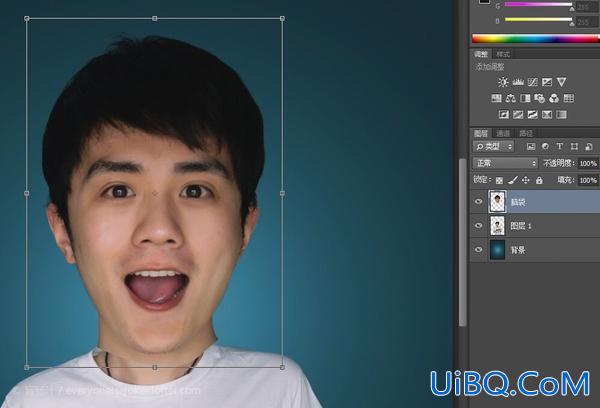Click the right-middle transform handle

(x=282, y=193)
